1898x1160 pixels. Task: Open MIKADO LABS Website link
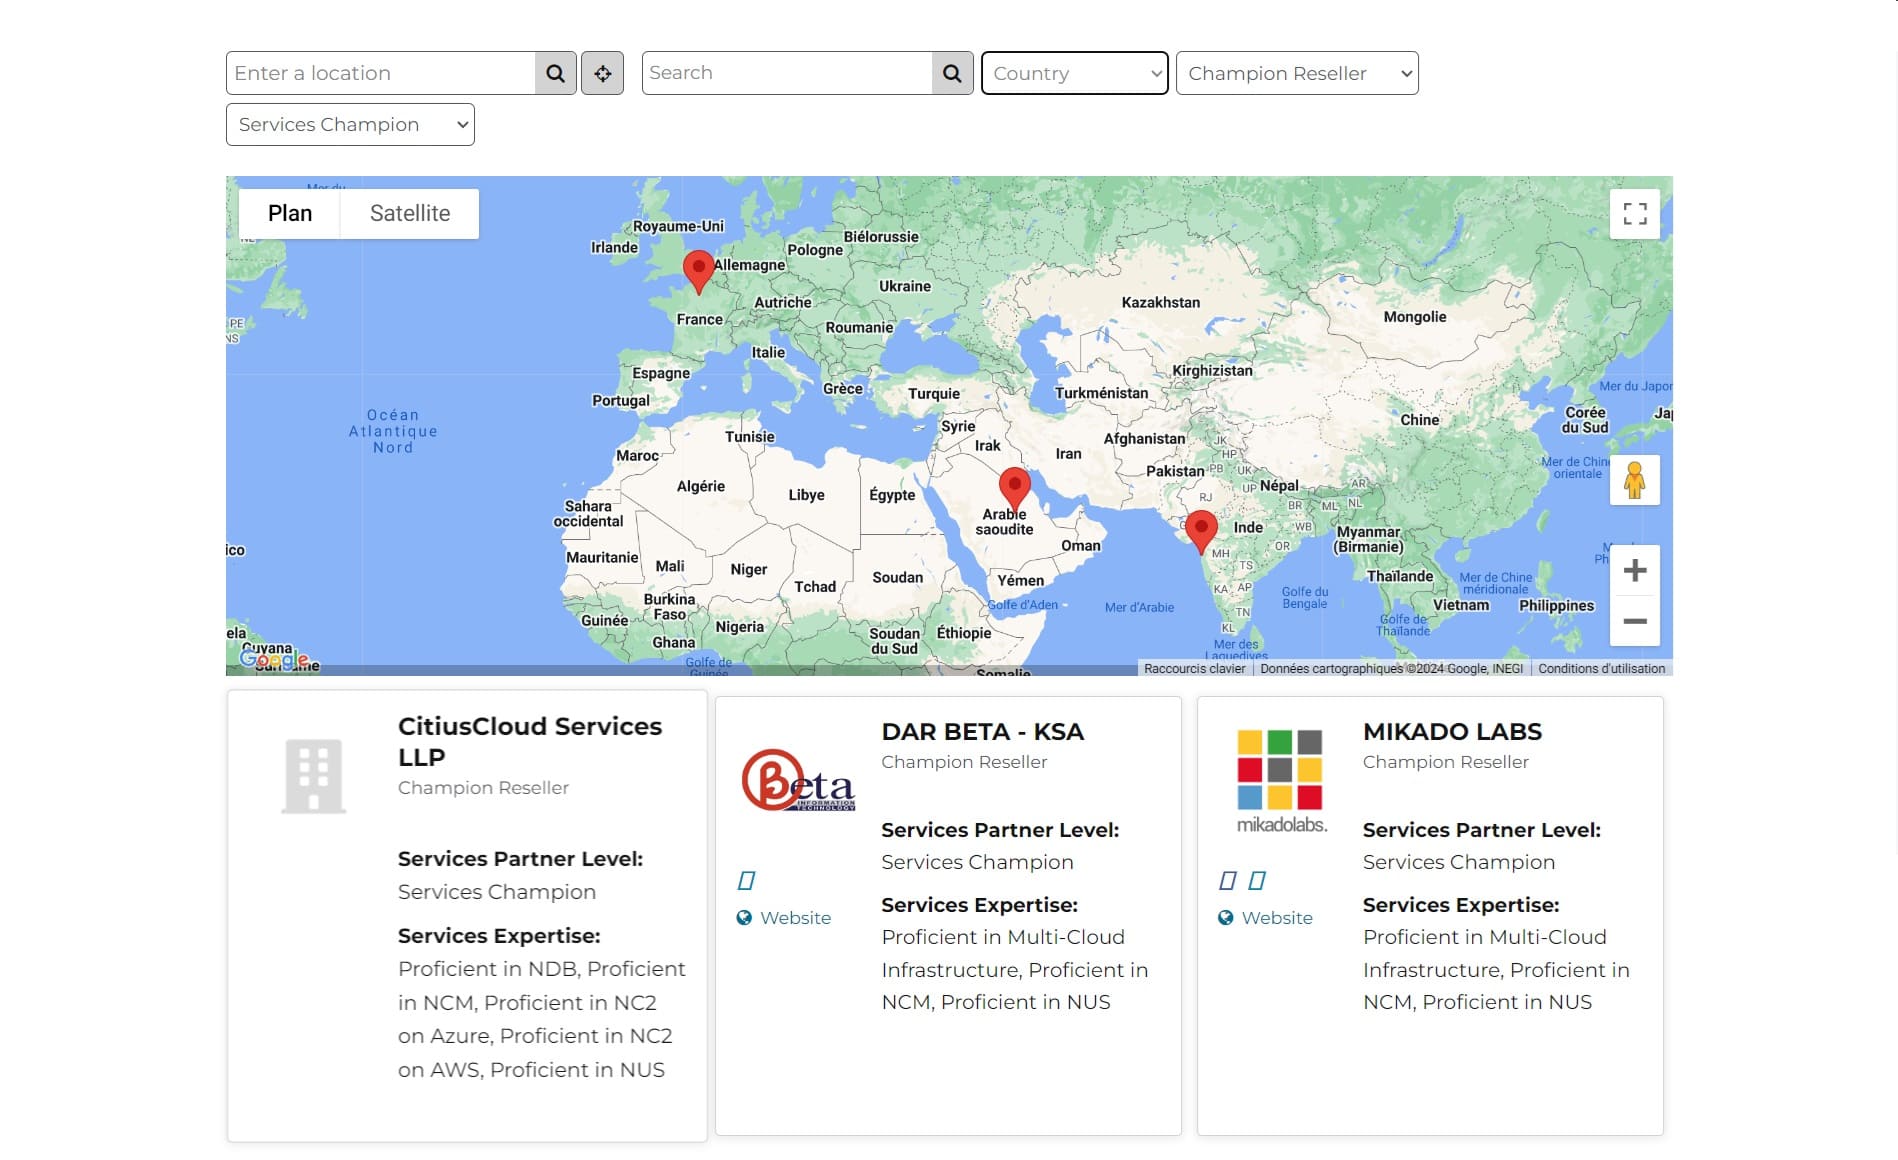(x=1266, y=918)
